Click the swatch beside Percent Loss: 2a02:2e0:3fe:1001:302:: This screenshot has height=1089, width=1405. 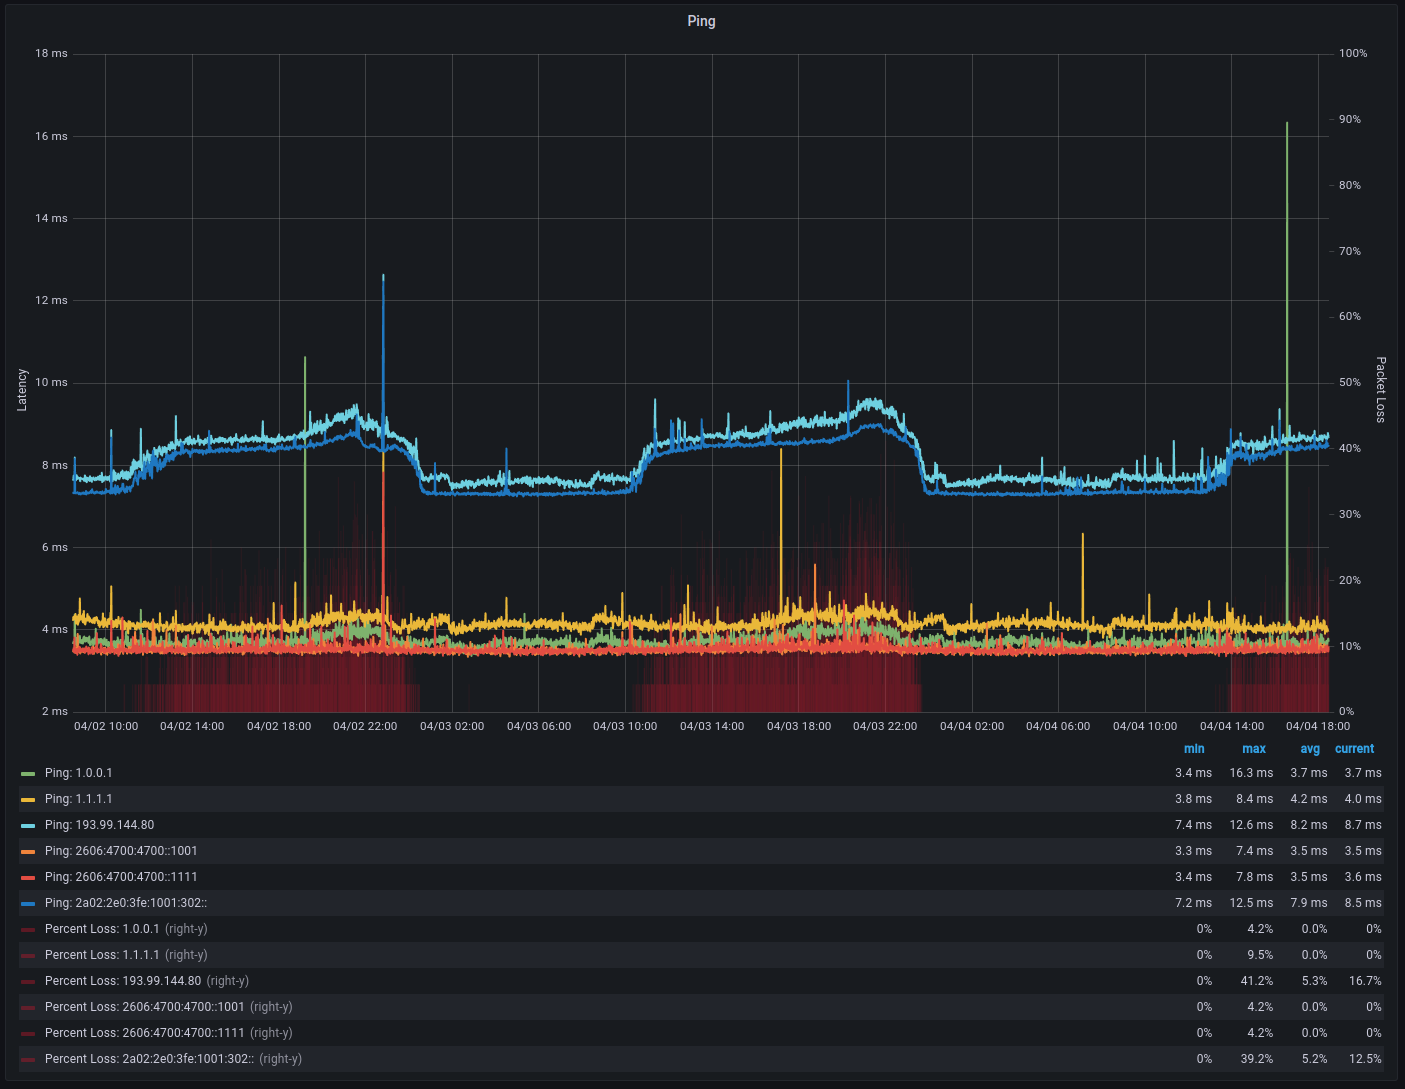coord(27,1058)
